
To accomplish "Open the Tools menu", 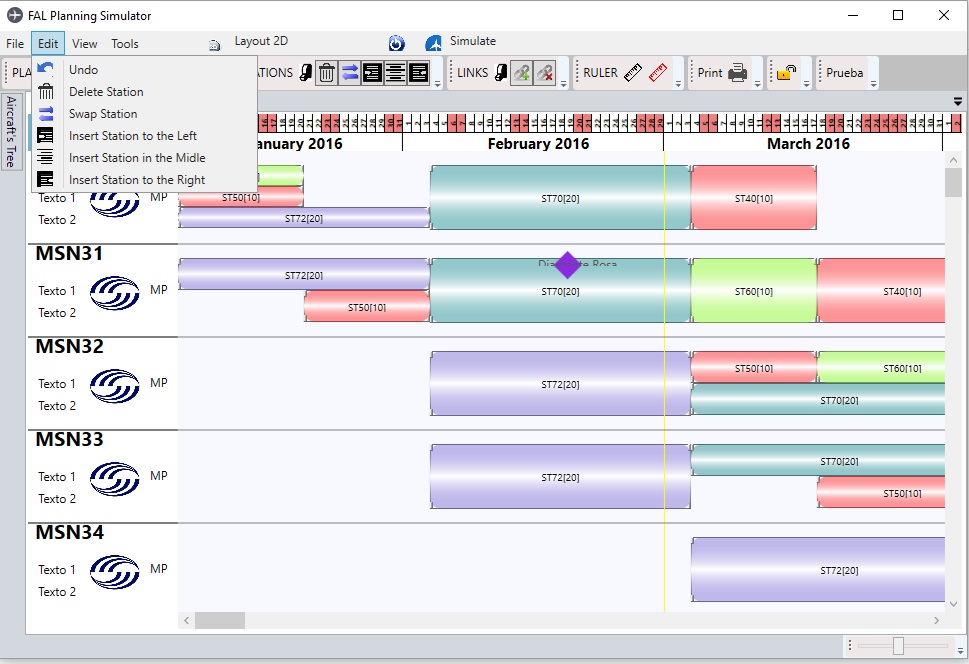I will pos(125,44).
